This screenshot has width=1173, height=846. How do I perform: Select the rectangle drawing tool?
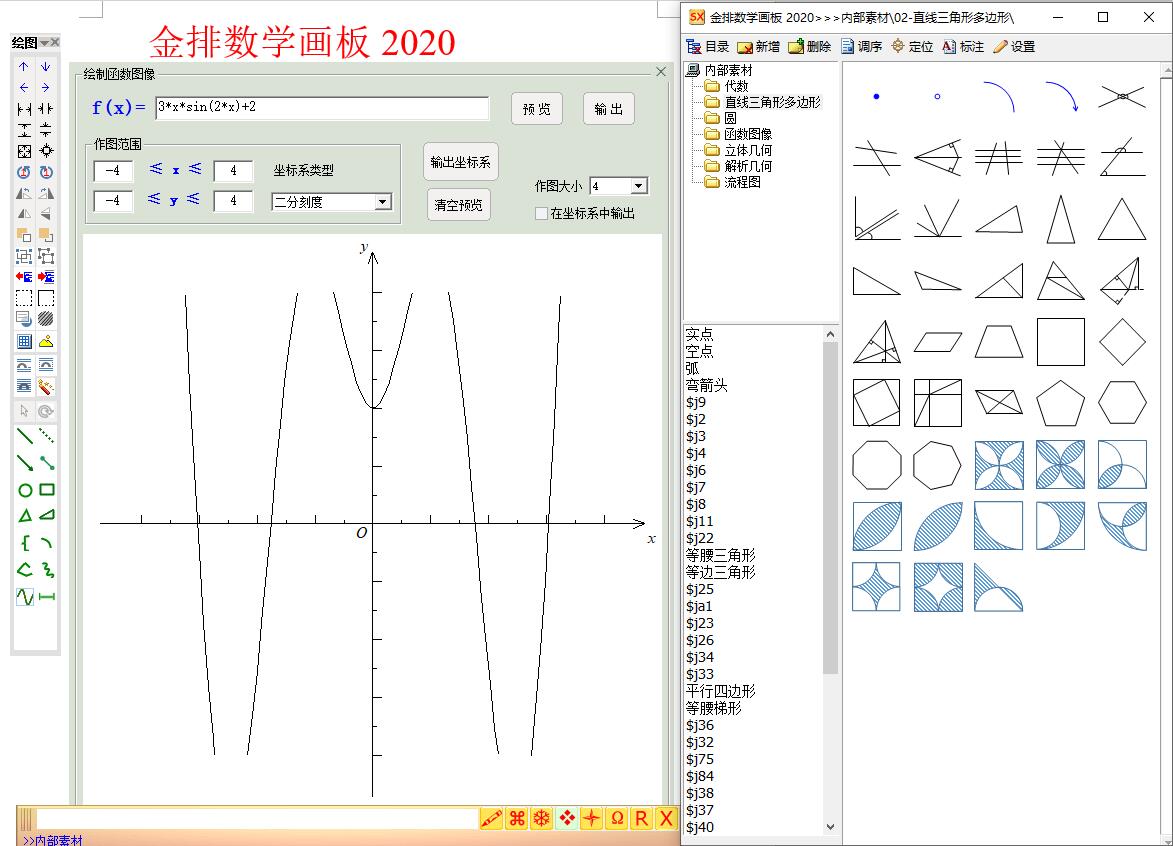[46, 490]
